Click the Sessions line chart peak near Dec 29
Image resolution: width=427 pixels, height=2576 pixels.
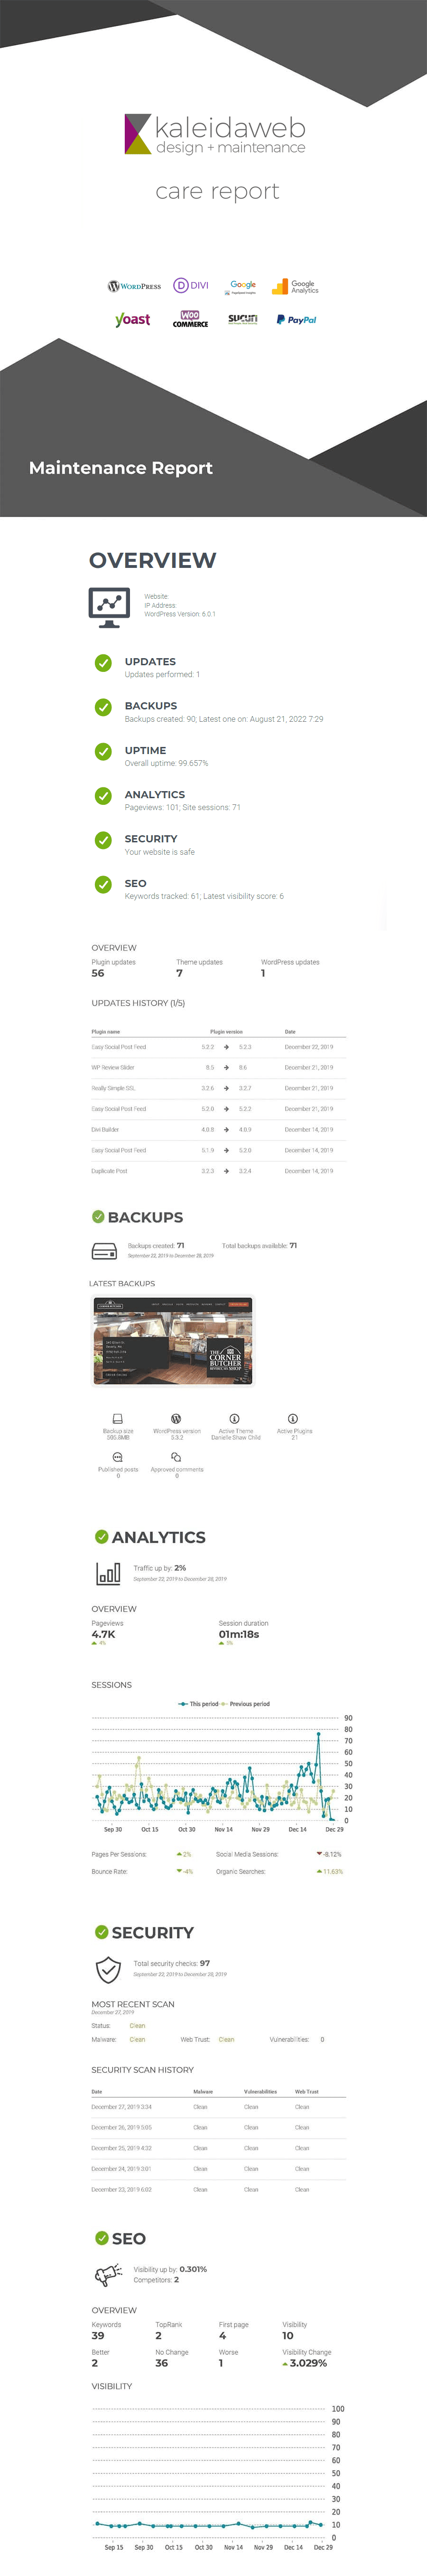pos(319,1734)
